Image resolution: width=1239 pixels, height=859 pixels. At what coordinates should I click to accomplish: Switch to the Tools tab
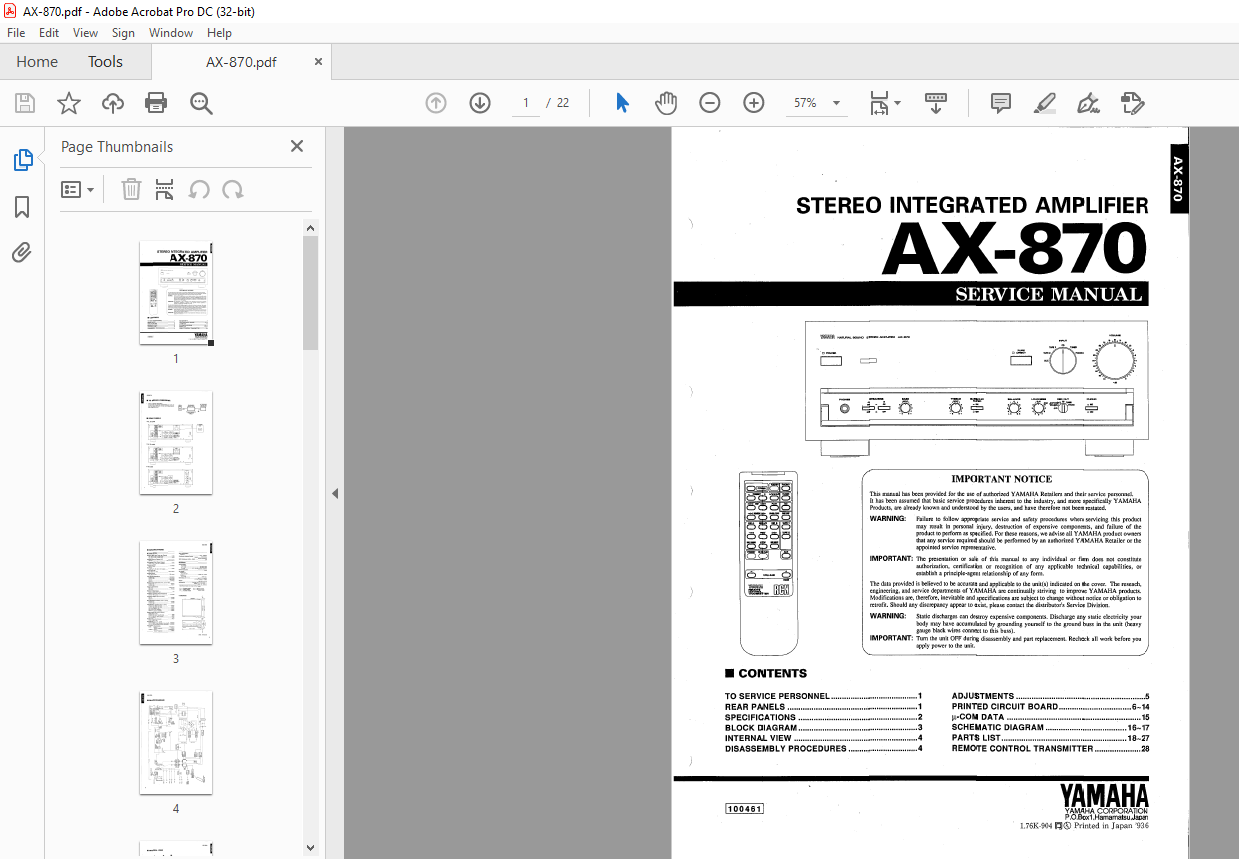tap(105, 62)
